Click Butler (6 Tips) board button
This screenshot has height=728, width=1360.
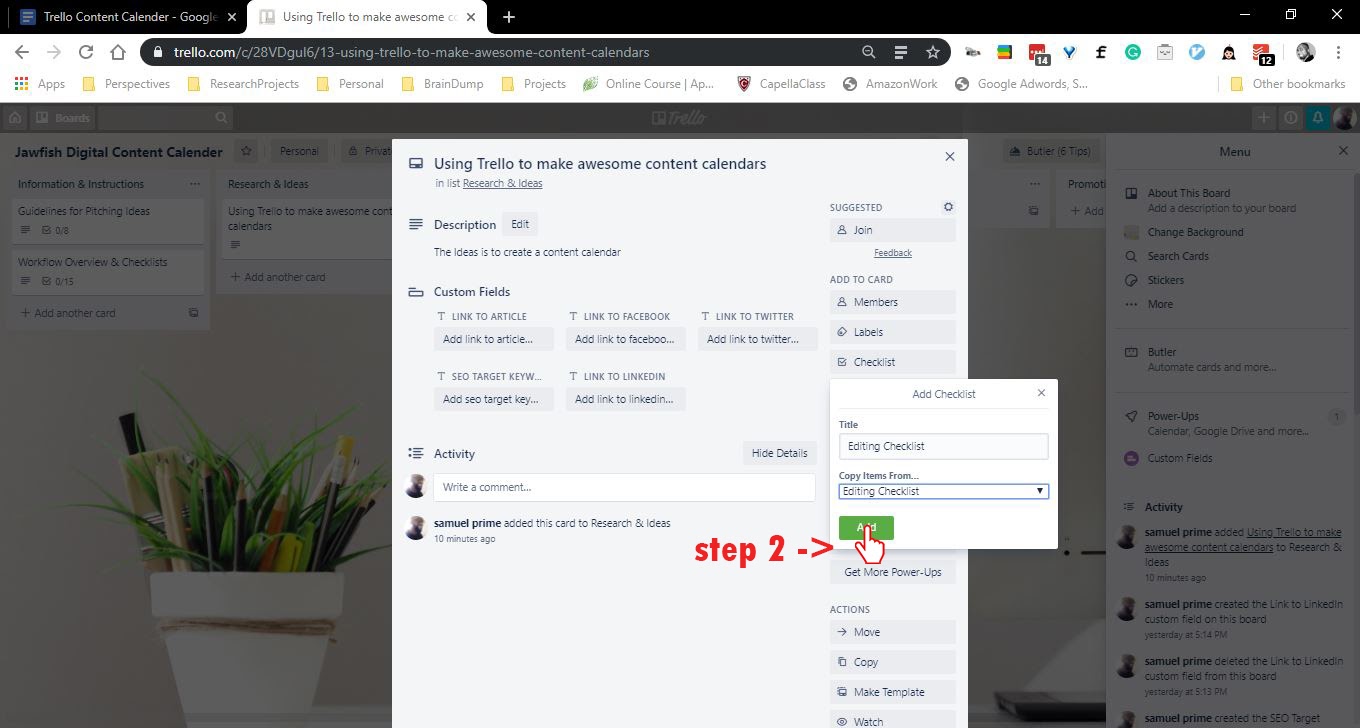pos(1050,151)
